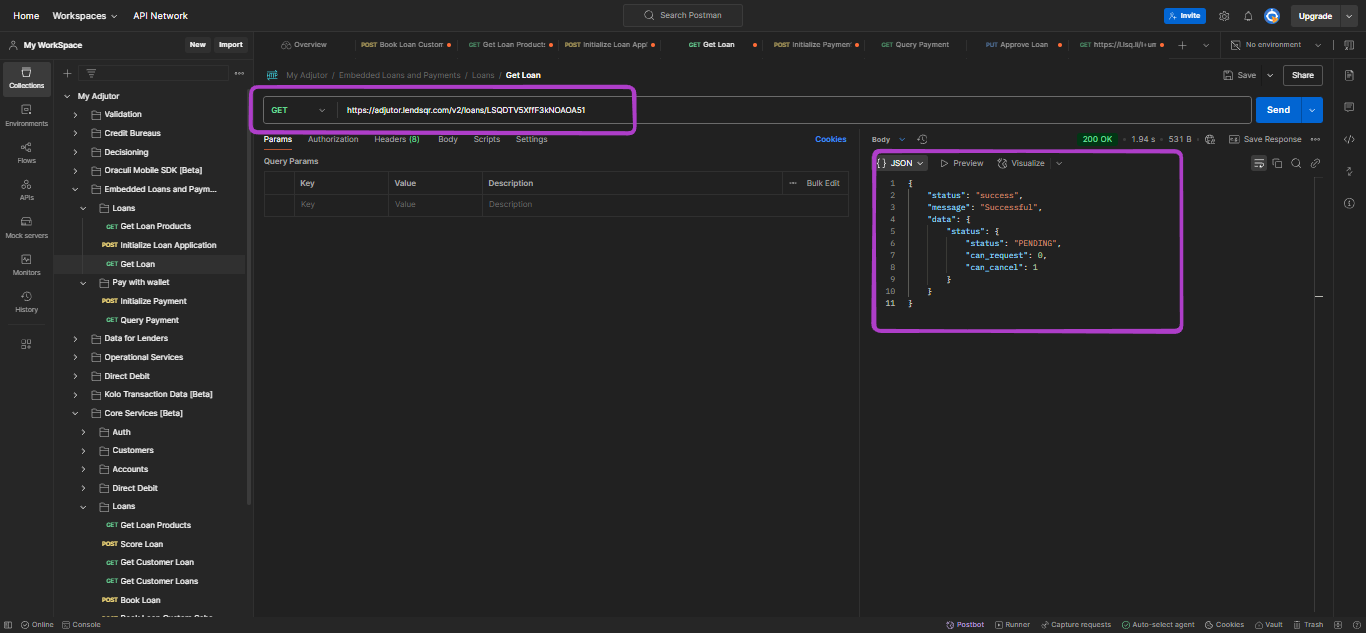The height and width of the screenshot is (633, 1366).
Task: Open Postbot from the status bar
Action: point(964,624)
